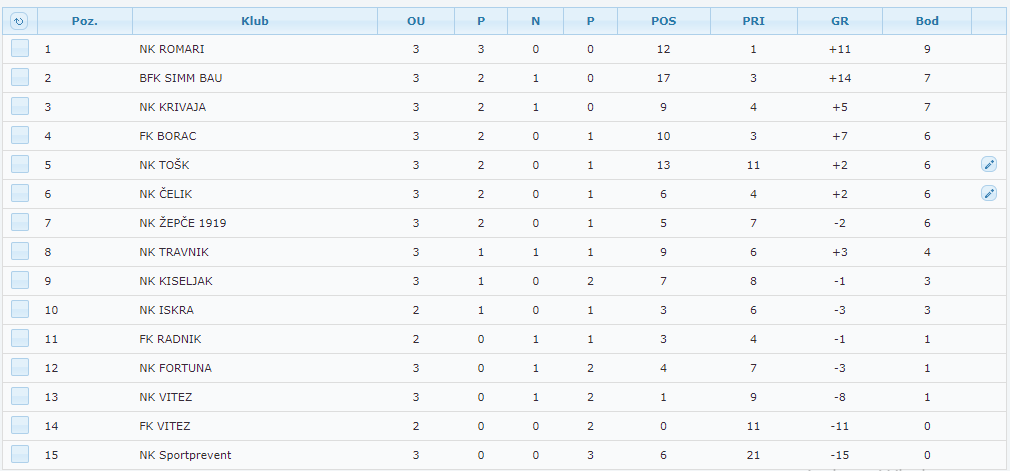The width and height of the screenshot is (1010, 471).
Task: Mark the NK TRAVNIK row checkbox
Action: tap(20, 252)
